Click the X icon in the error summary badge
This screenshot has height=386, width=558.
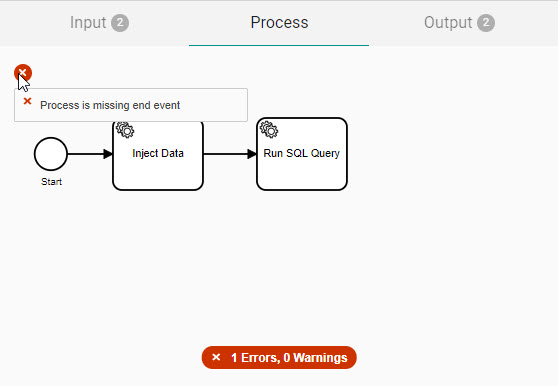pyautogui.click(x=216, y=357)
